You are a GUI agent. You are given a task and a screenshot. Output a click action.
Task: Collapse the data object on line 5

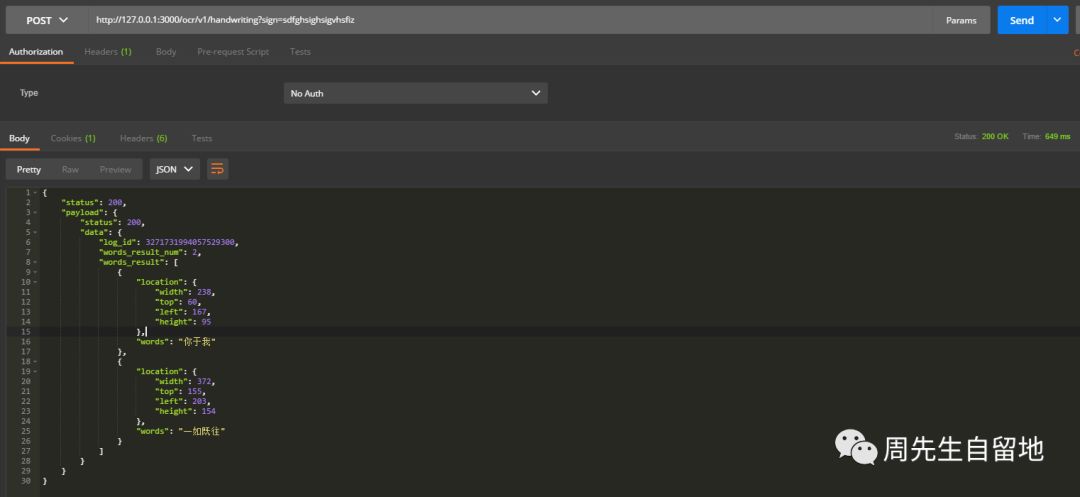pyautogui.click(x=34, y=233)
